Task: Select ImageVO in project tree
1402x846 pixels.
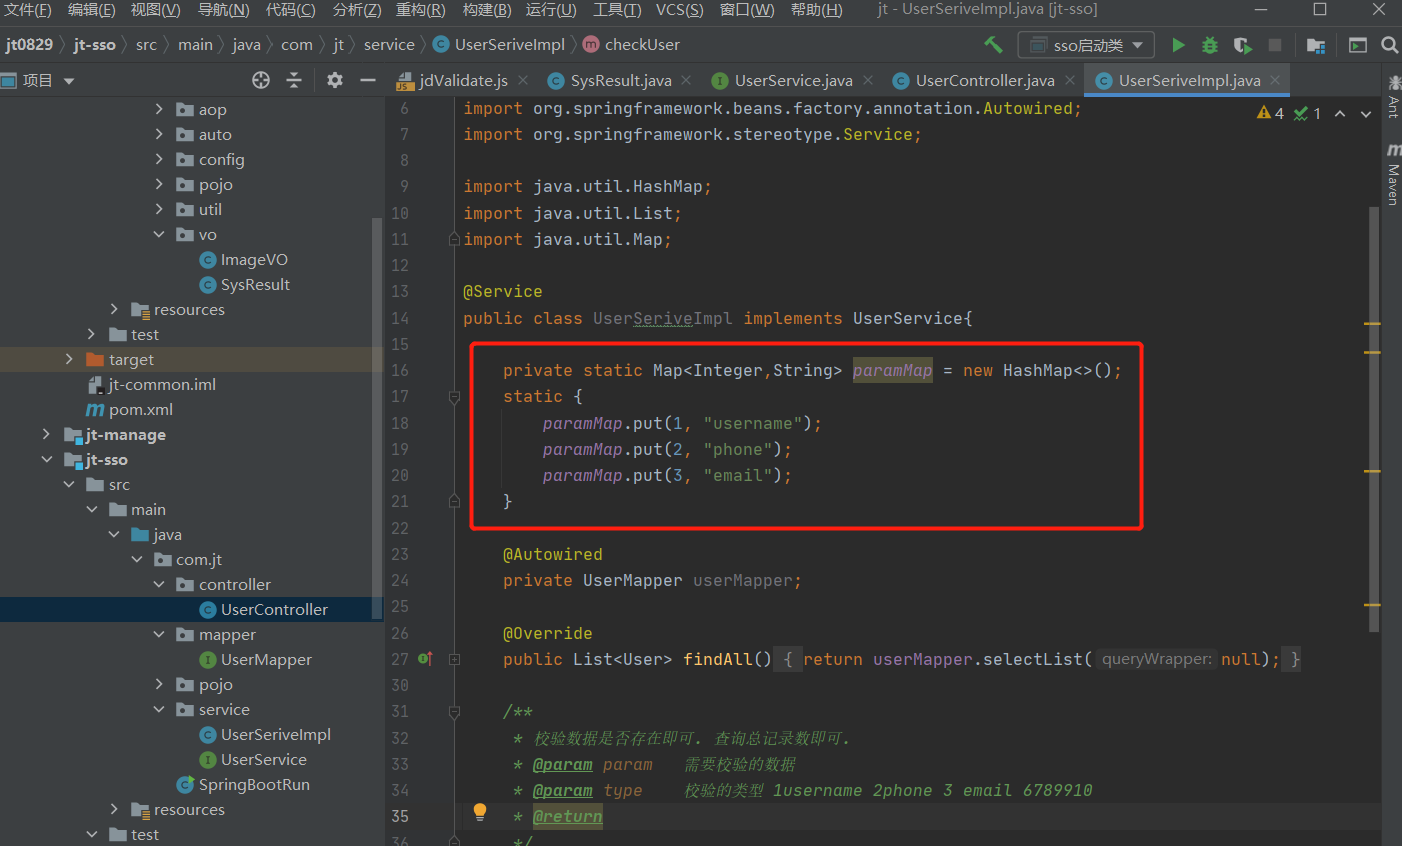Action: tap(244, 259)
